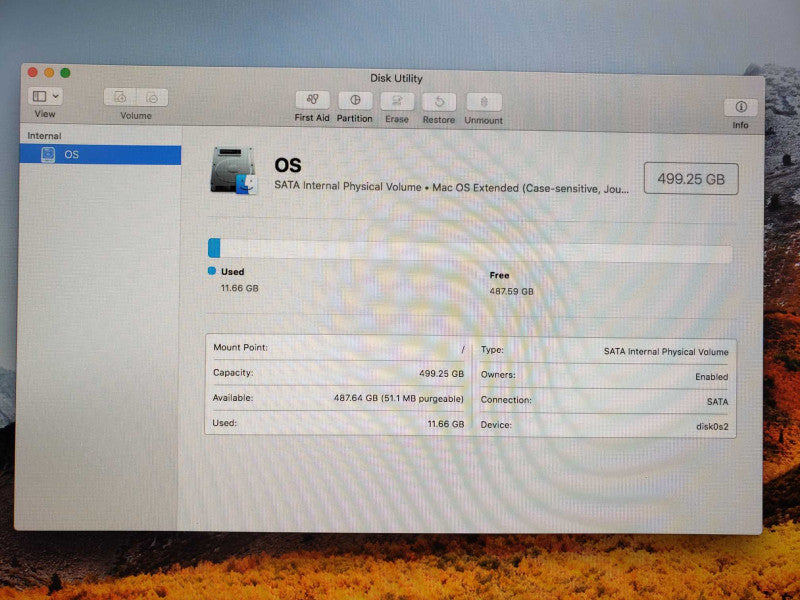
Task: Maximize the Disk Utility window
Action: pos(65,73)
